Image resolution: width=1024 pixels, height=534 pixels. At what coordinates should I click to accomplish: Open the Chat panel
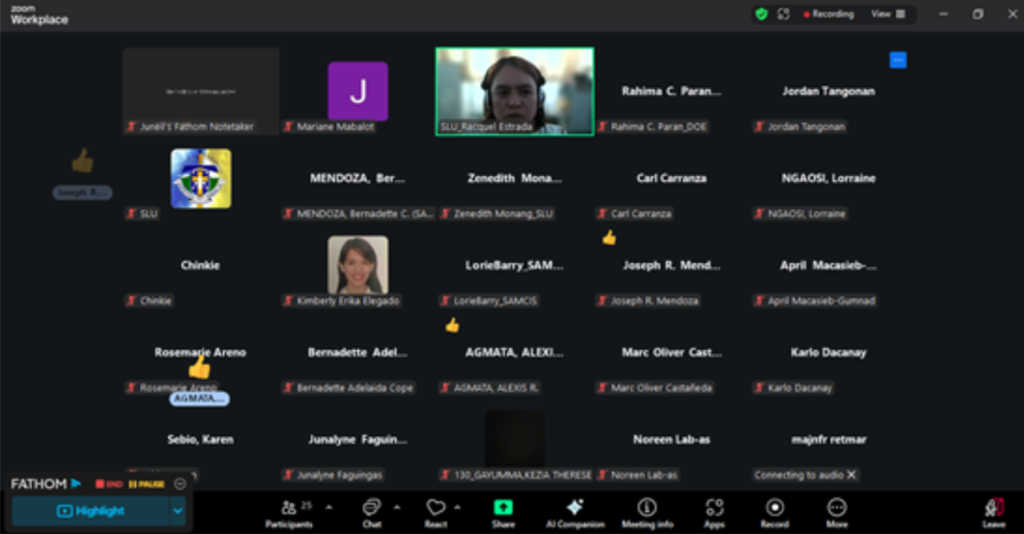coord(371,511)
